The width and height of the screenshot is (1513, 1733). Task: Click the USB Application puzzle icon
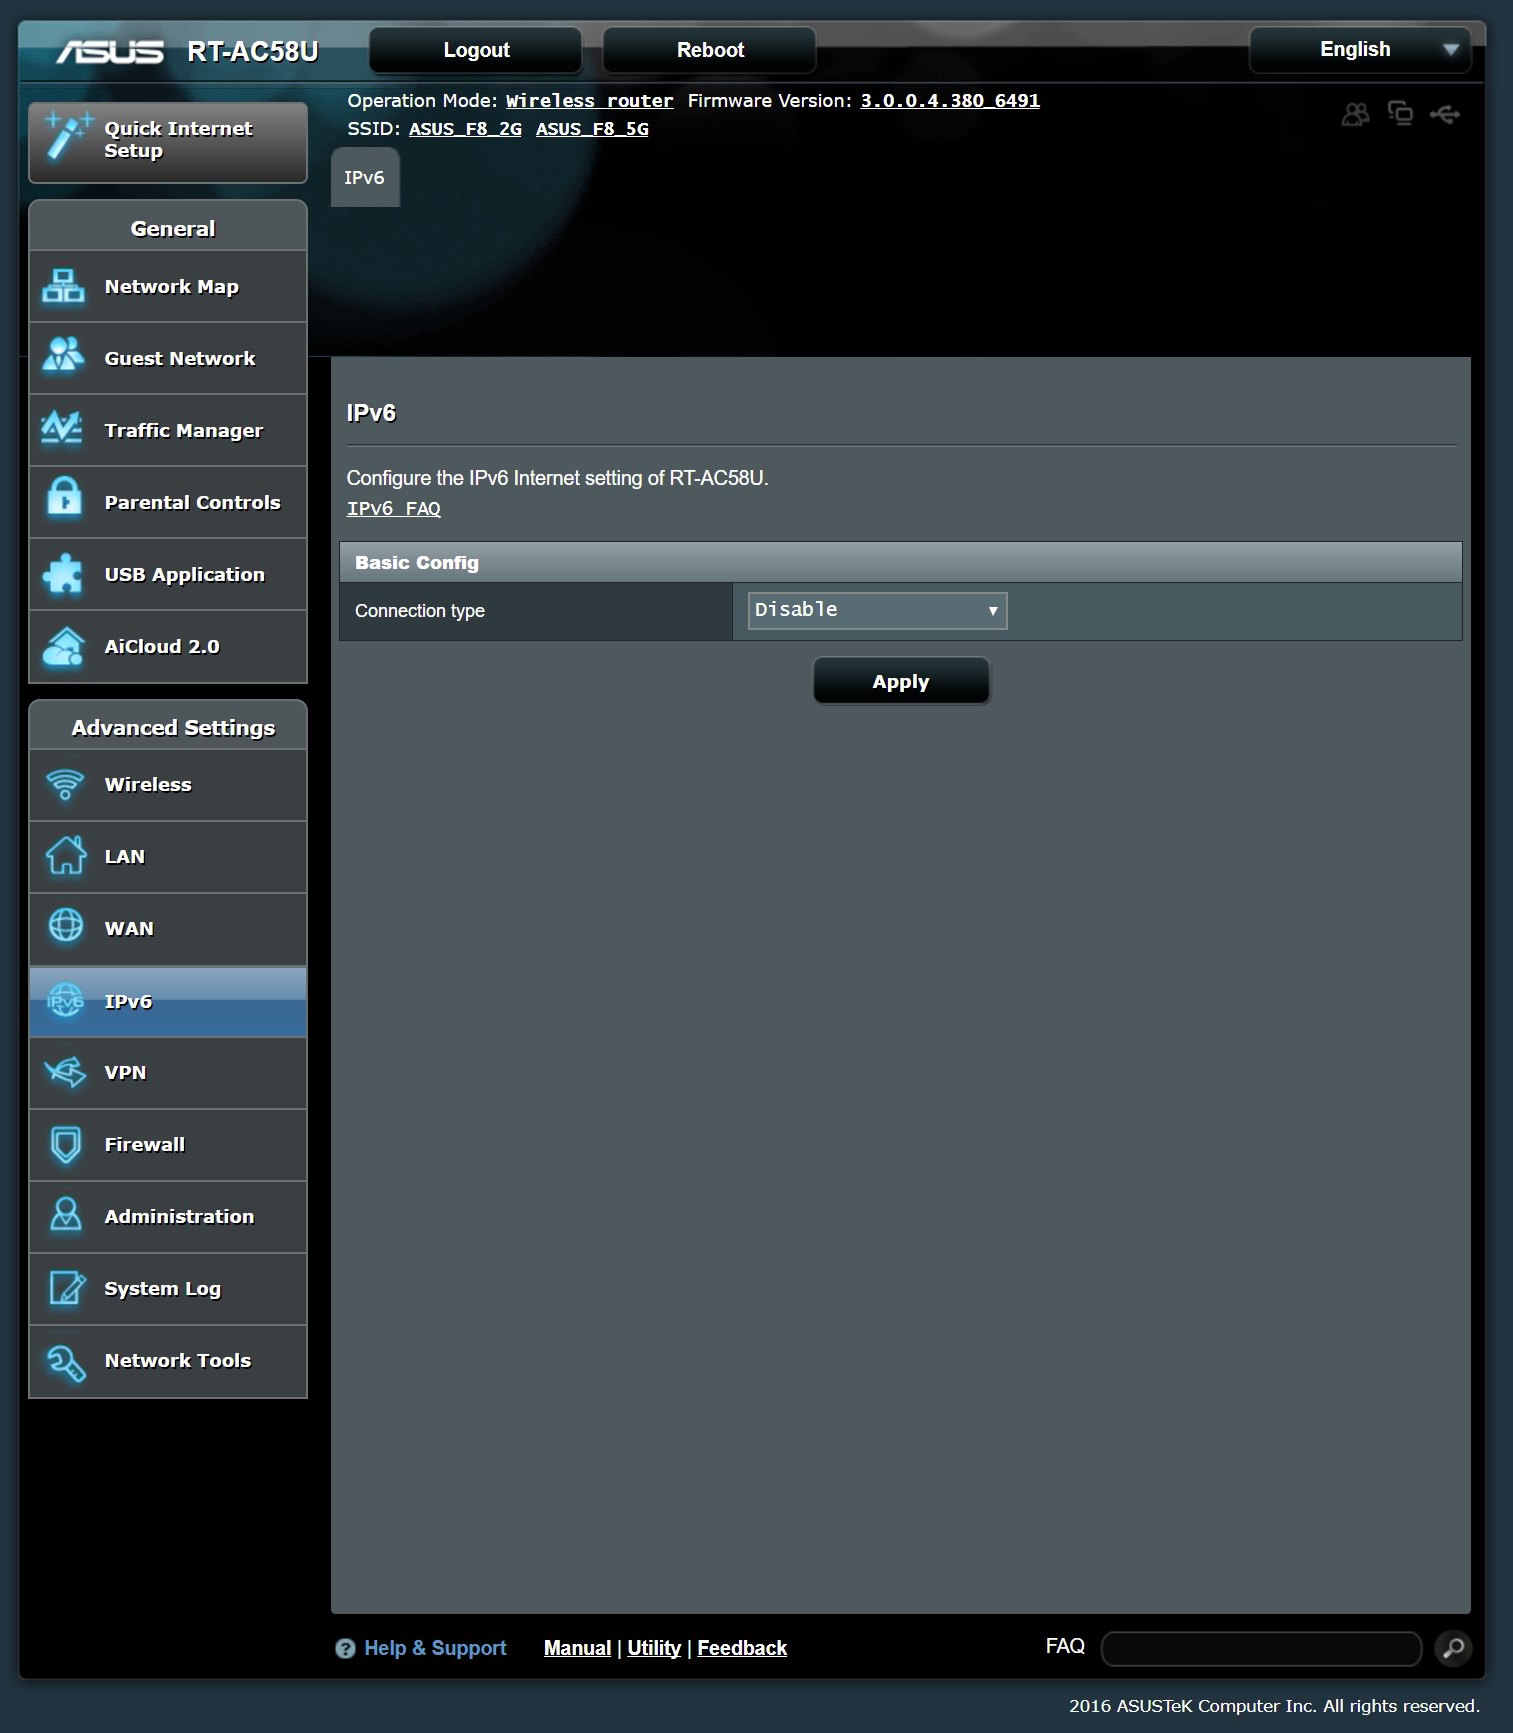pyautogui.click(x=63, y=574)
